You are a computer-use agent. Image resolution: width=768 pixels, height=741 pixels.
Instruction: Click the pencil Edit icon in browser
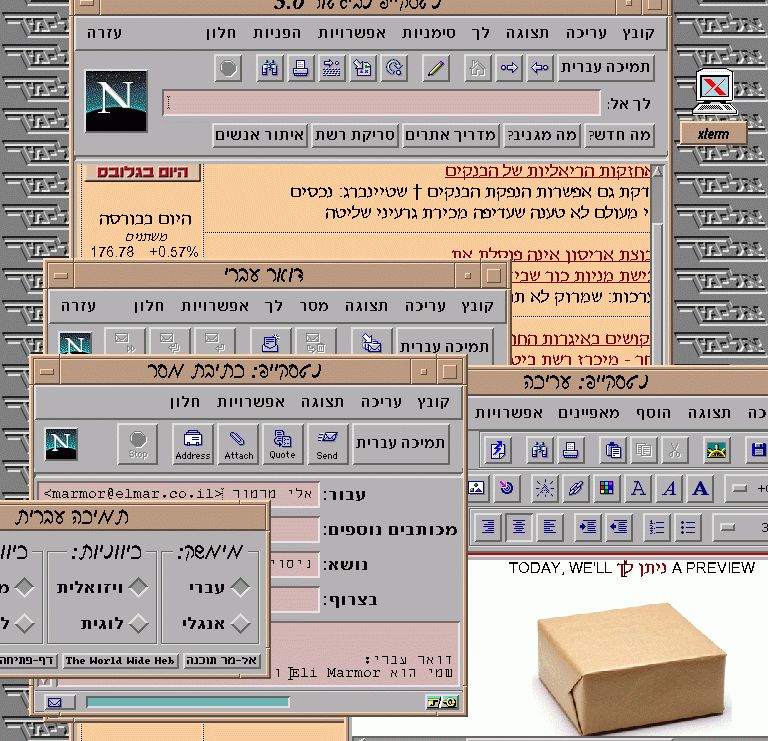point(435,68)
